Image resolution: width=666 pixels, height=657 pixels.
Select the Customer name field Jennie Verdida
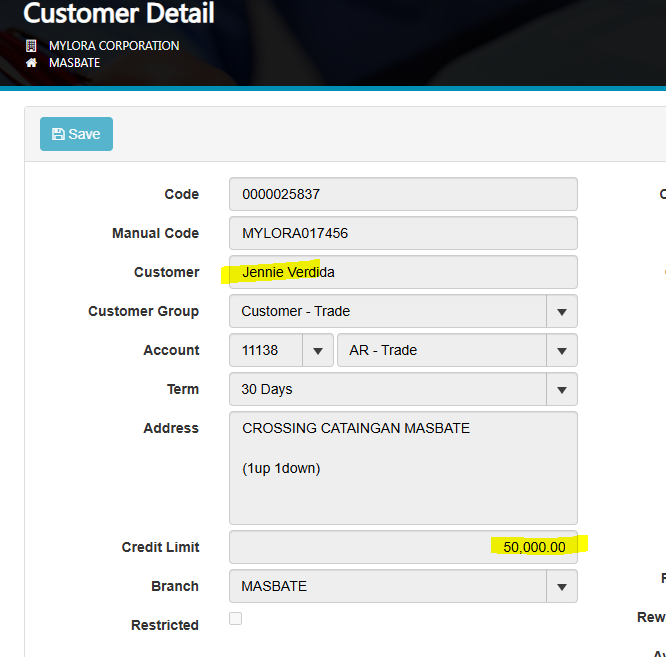[403, 272]
